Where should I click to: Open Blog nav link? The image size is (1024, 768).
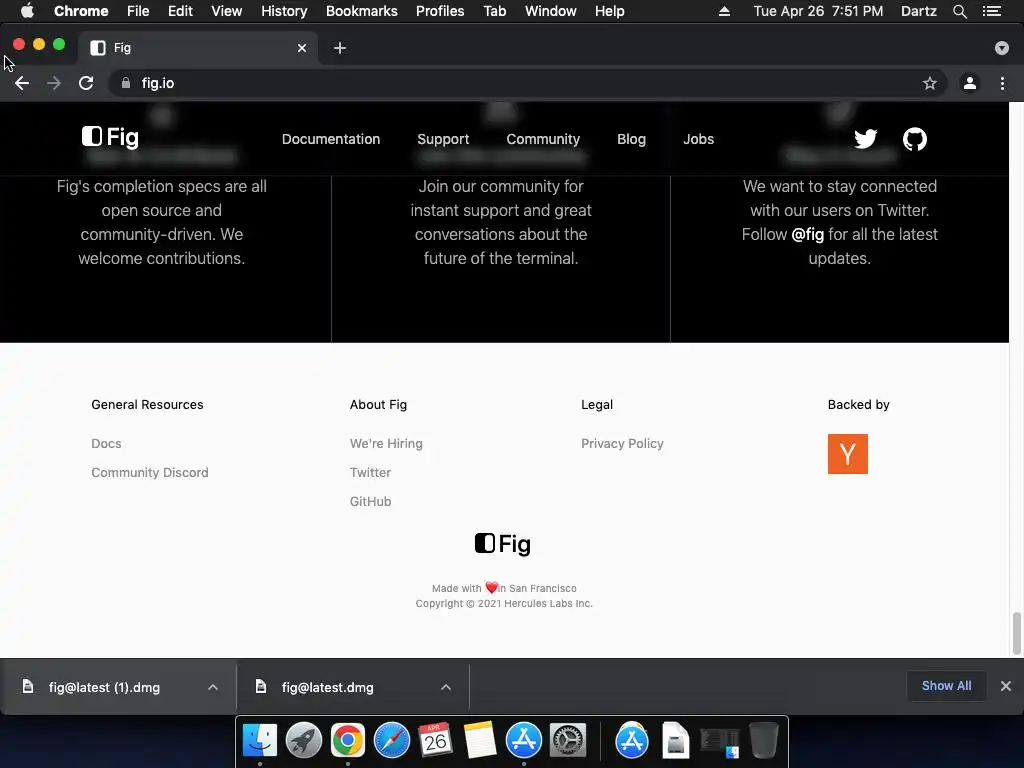(x=632, y=139)
